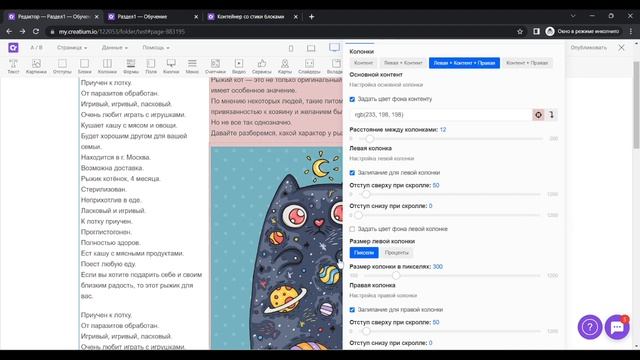This screenshot has height=360, width=640.
Task: Open the Страница dropdown menu
Action: pyautogui.click(x=72, y=48)
